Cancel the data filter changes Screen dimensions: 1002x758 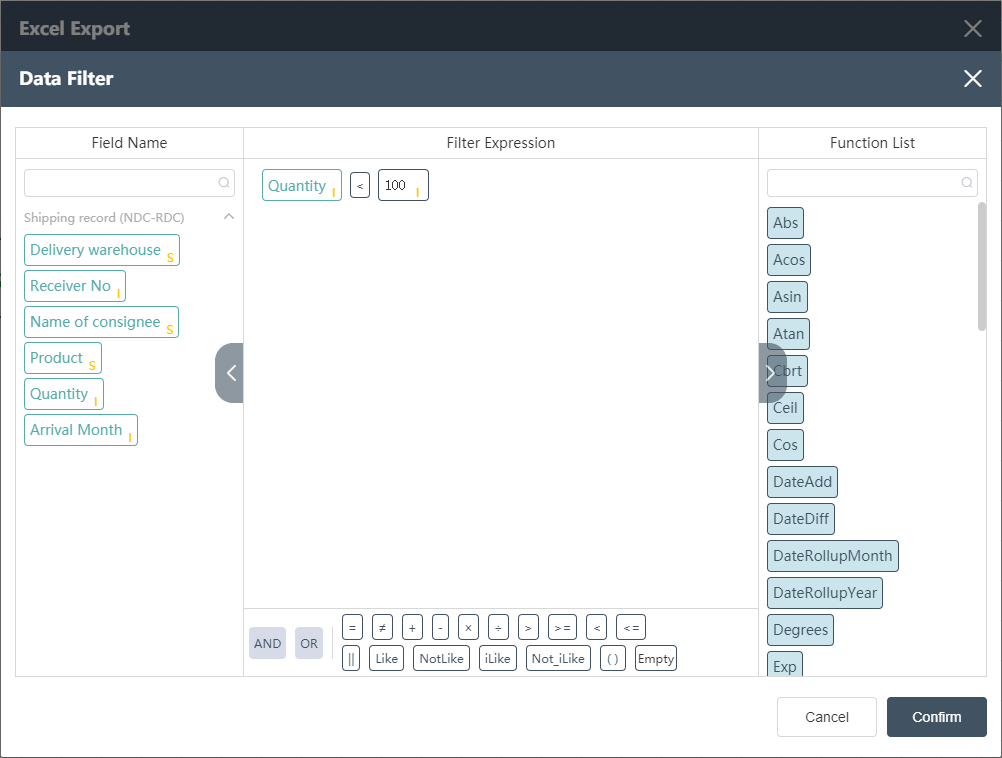click(x=827, y=717)
